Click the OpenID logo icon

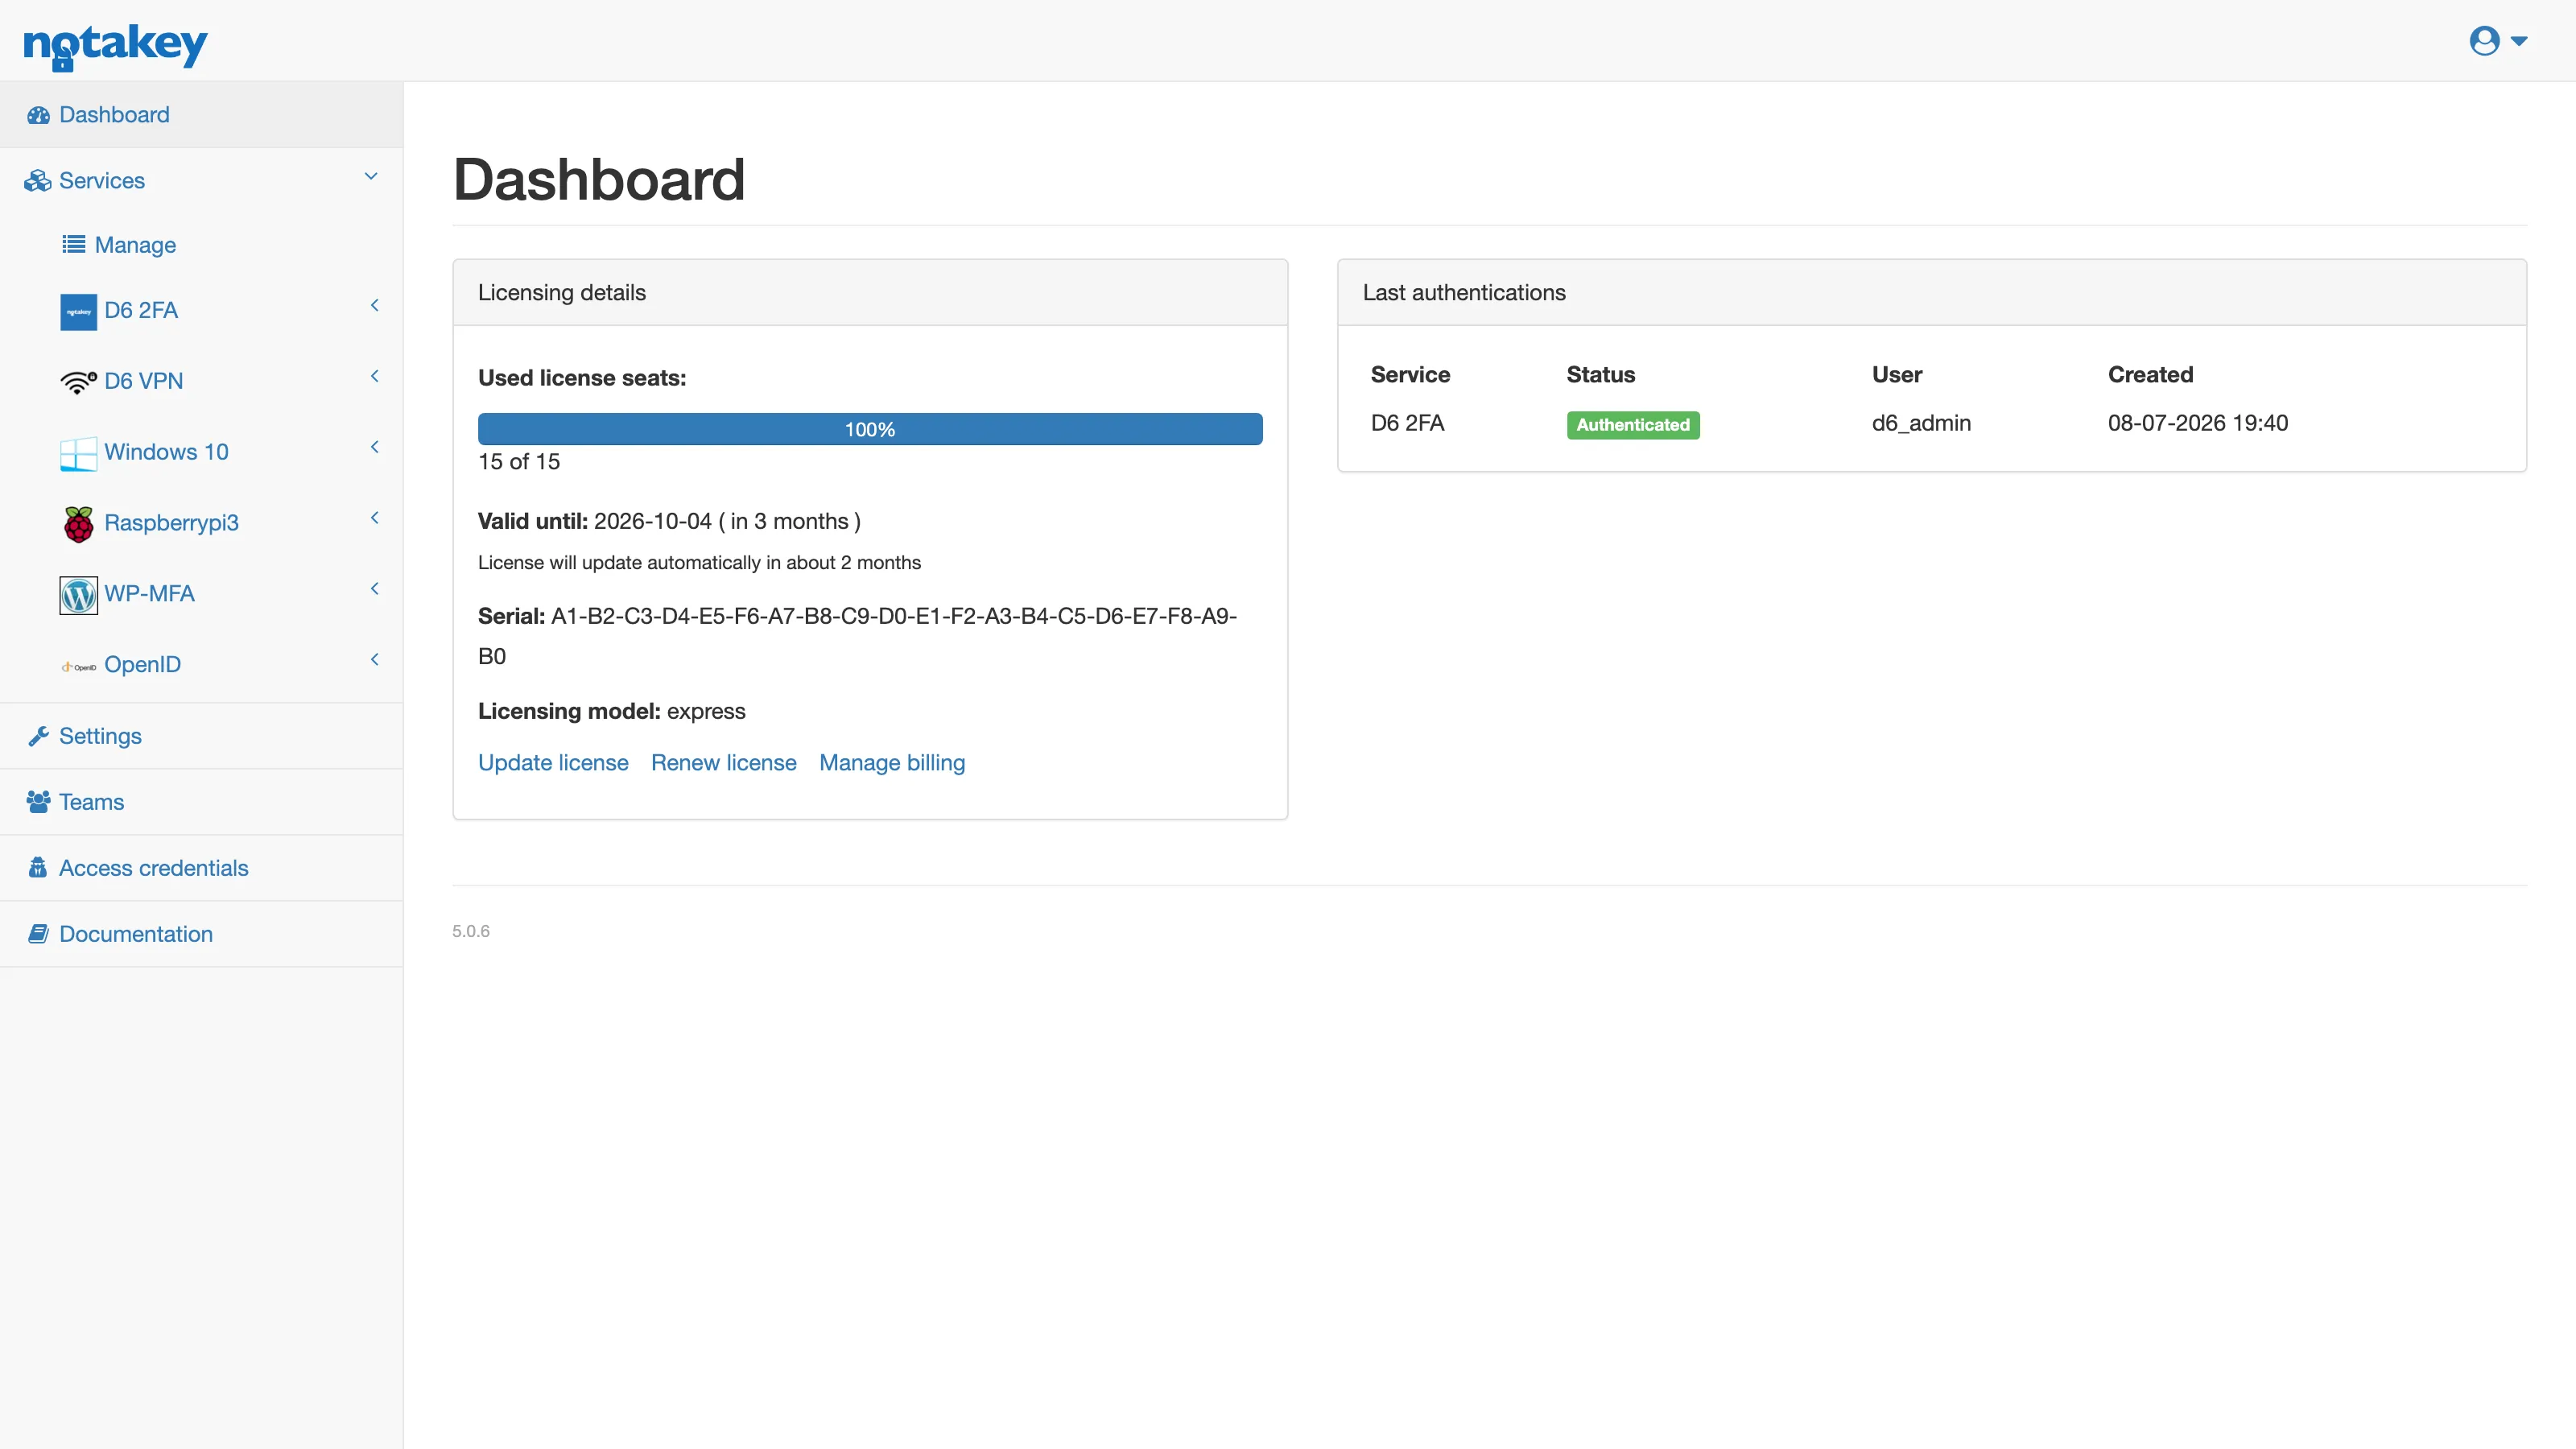click(x=78, y=667)
